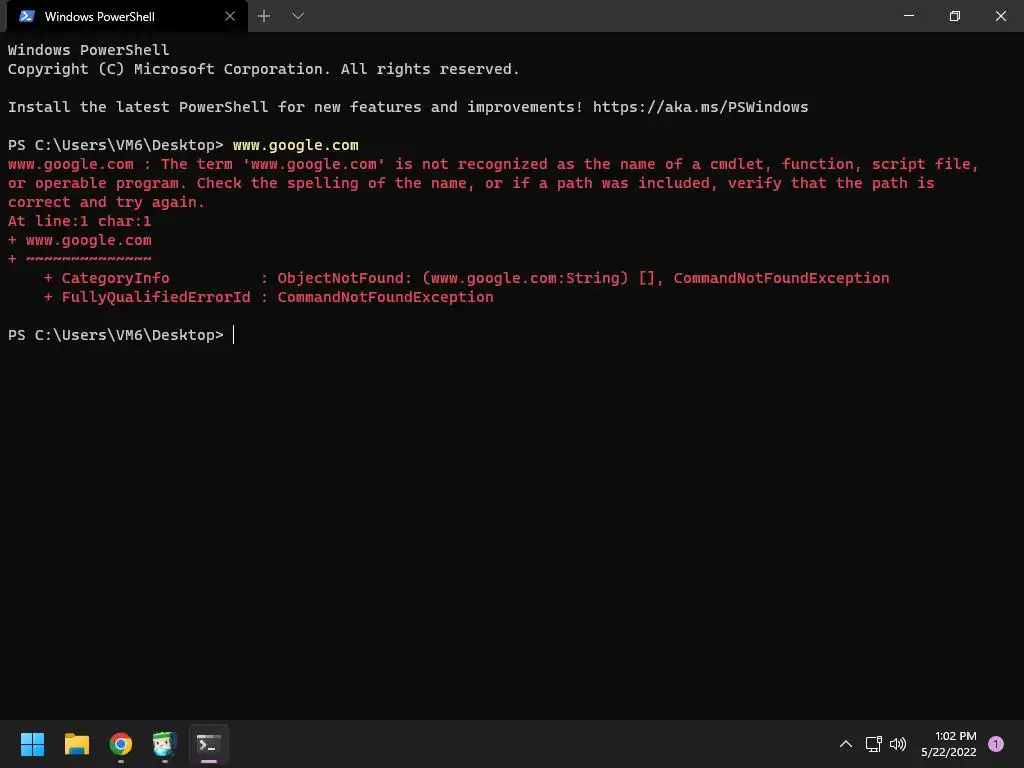The image size is (1024, 768).
Task: Expand the new tab profile dropdown
Action: pyautogui.click(x=298, y=16)
